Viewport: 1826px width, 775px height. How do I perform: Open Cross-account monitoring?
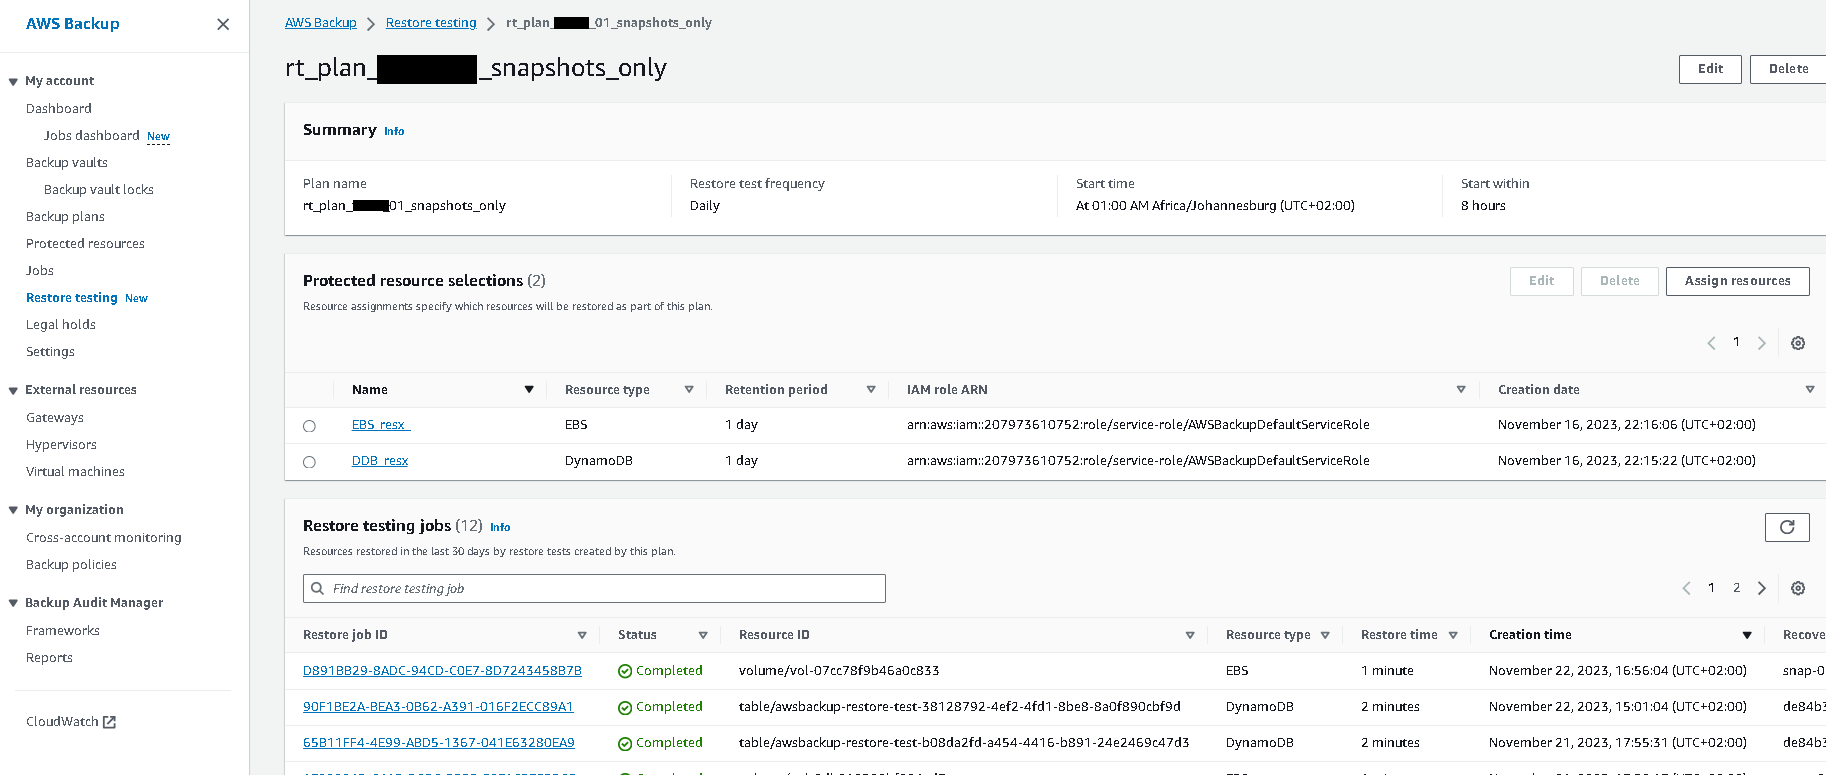point(104,538)
